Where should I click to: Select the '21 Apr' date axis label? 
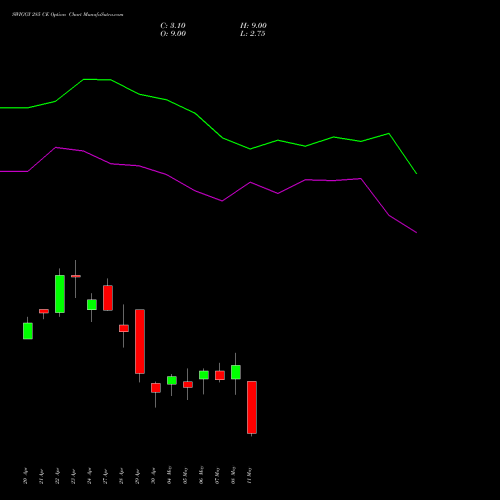pos(42,476)
